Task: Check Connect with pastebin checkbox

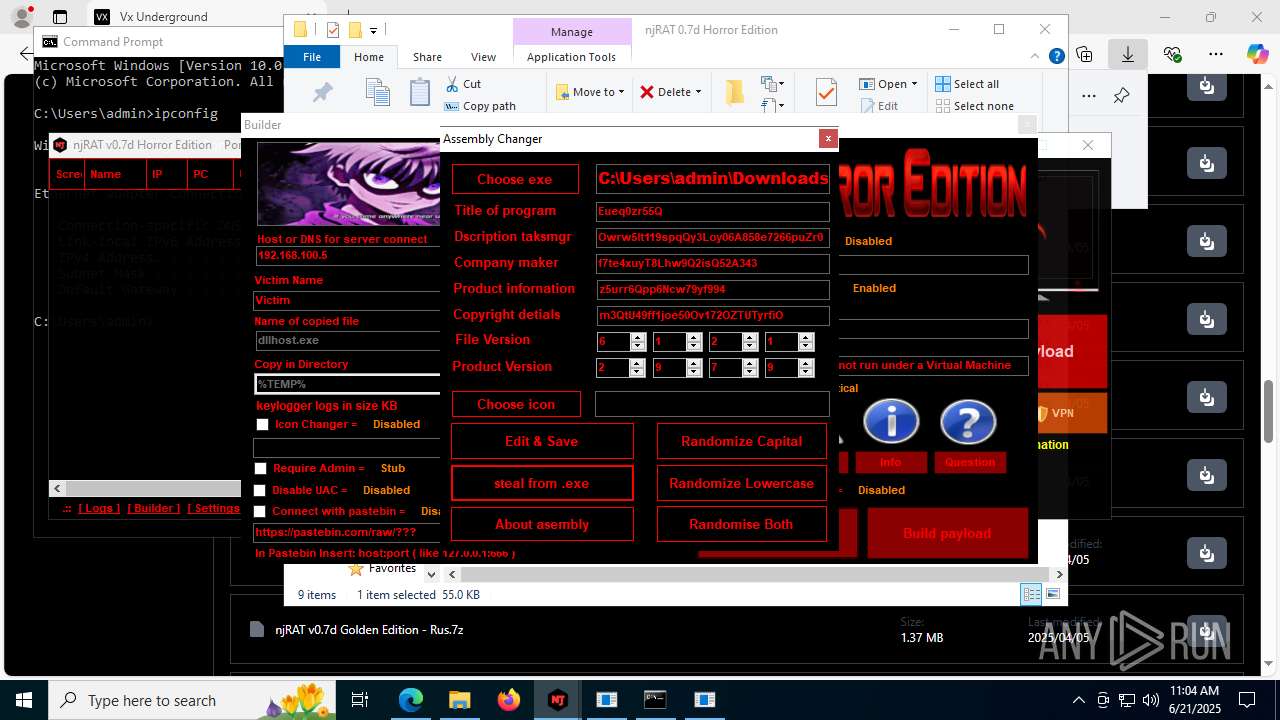Action: pyautogui.click(x=261, y=512)
